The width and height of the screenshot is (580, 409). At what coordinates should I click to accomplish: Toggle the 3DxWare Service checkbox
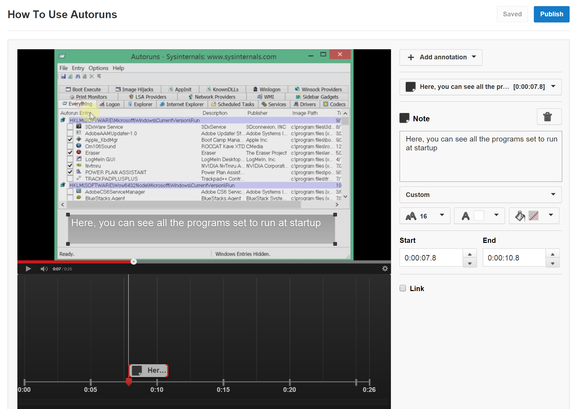pyautogui.click(x=70, y=127)
